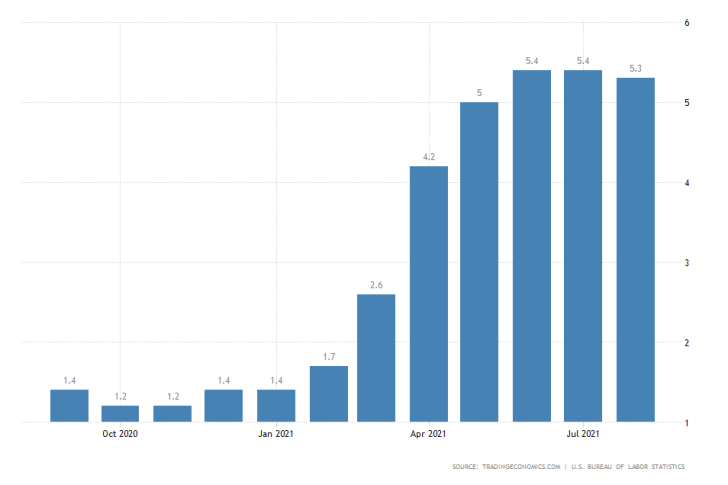Select the bar with value 5
The width and height of the screenshot is (728, 485).
479,262
